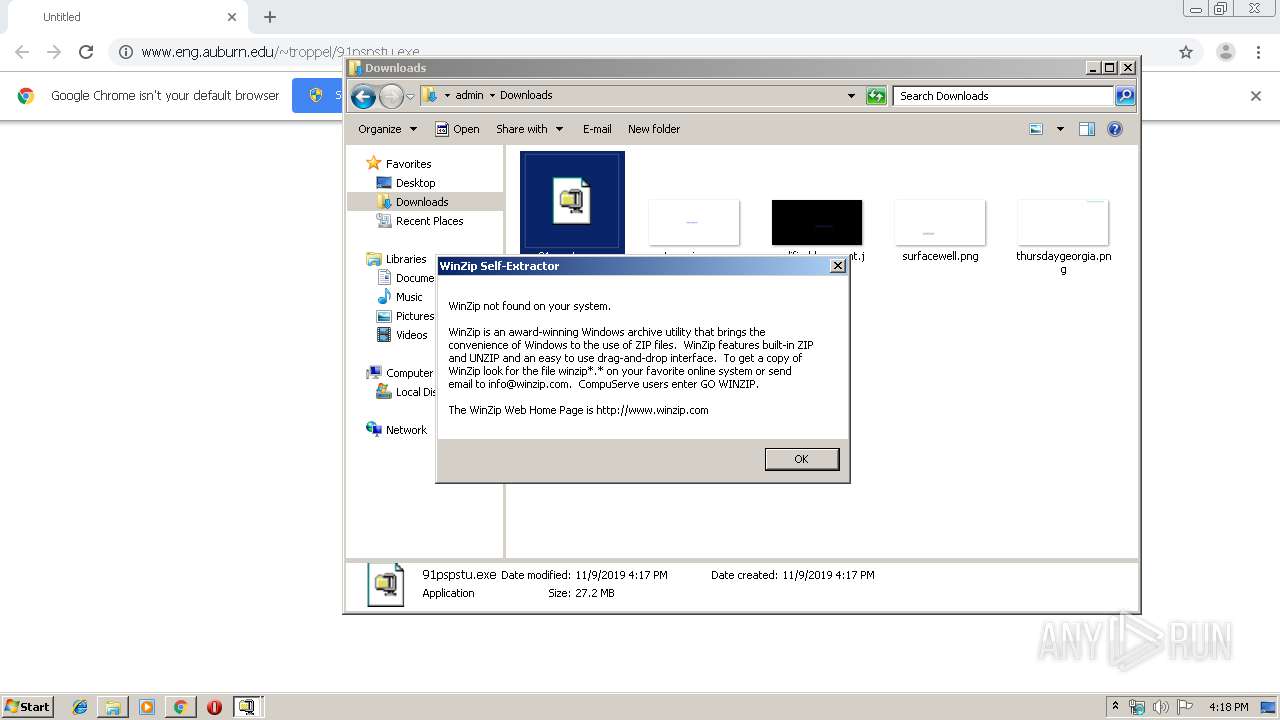Open the address bar history dropdown
Screen dimensions: 1280x720
[x=851, y=96]
